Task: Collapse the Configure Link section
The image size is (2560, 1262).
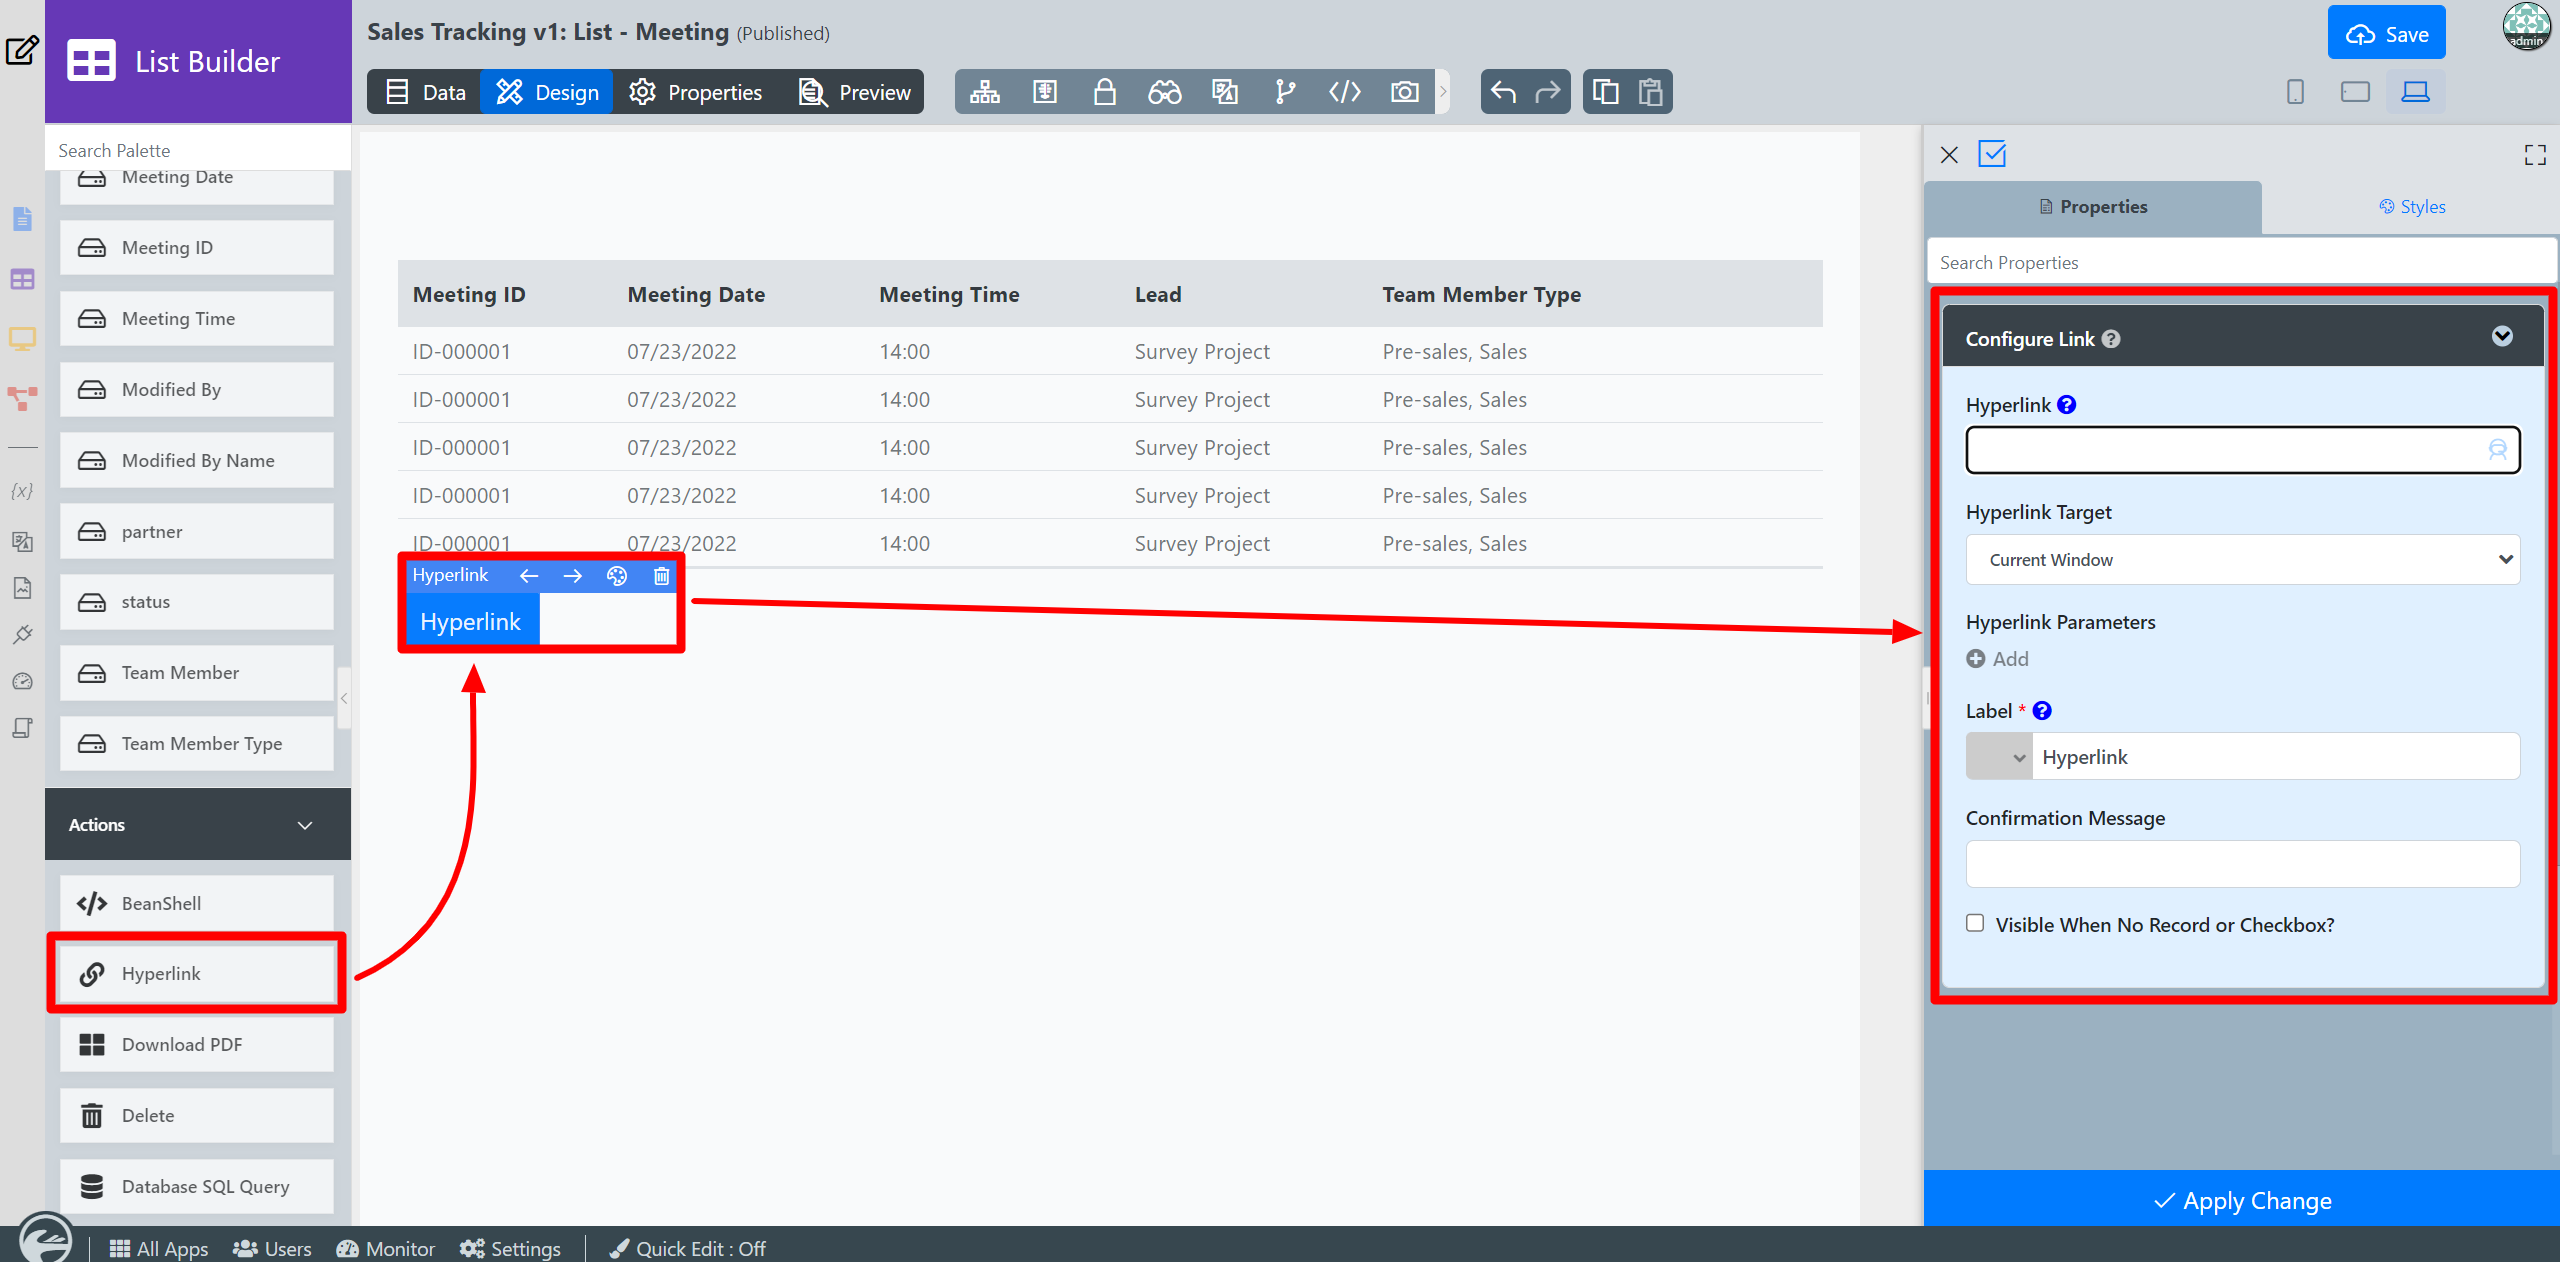Action: click(2502, 337)
